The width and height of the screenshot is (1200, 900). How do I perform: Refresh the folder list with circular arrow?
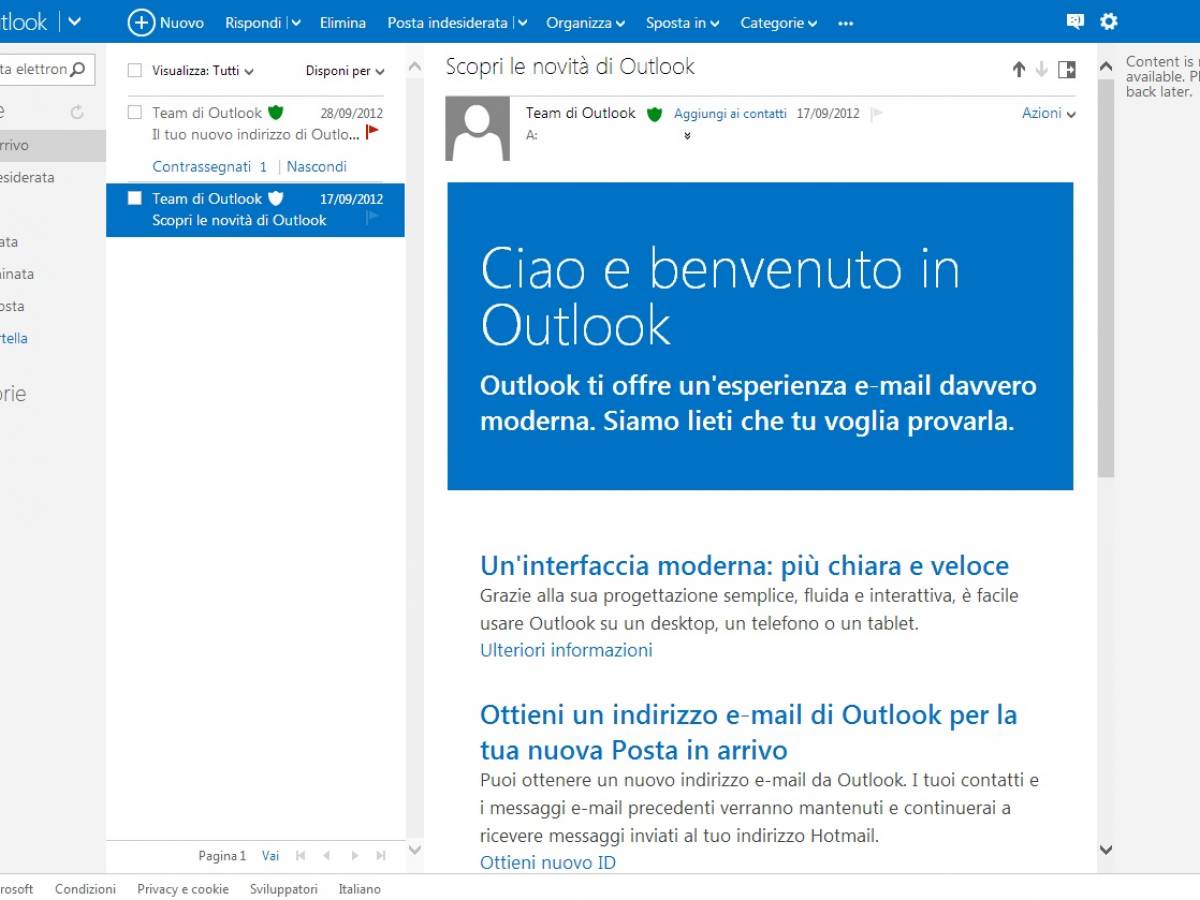coord(77,112)
